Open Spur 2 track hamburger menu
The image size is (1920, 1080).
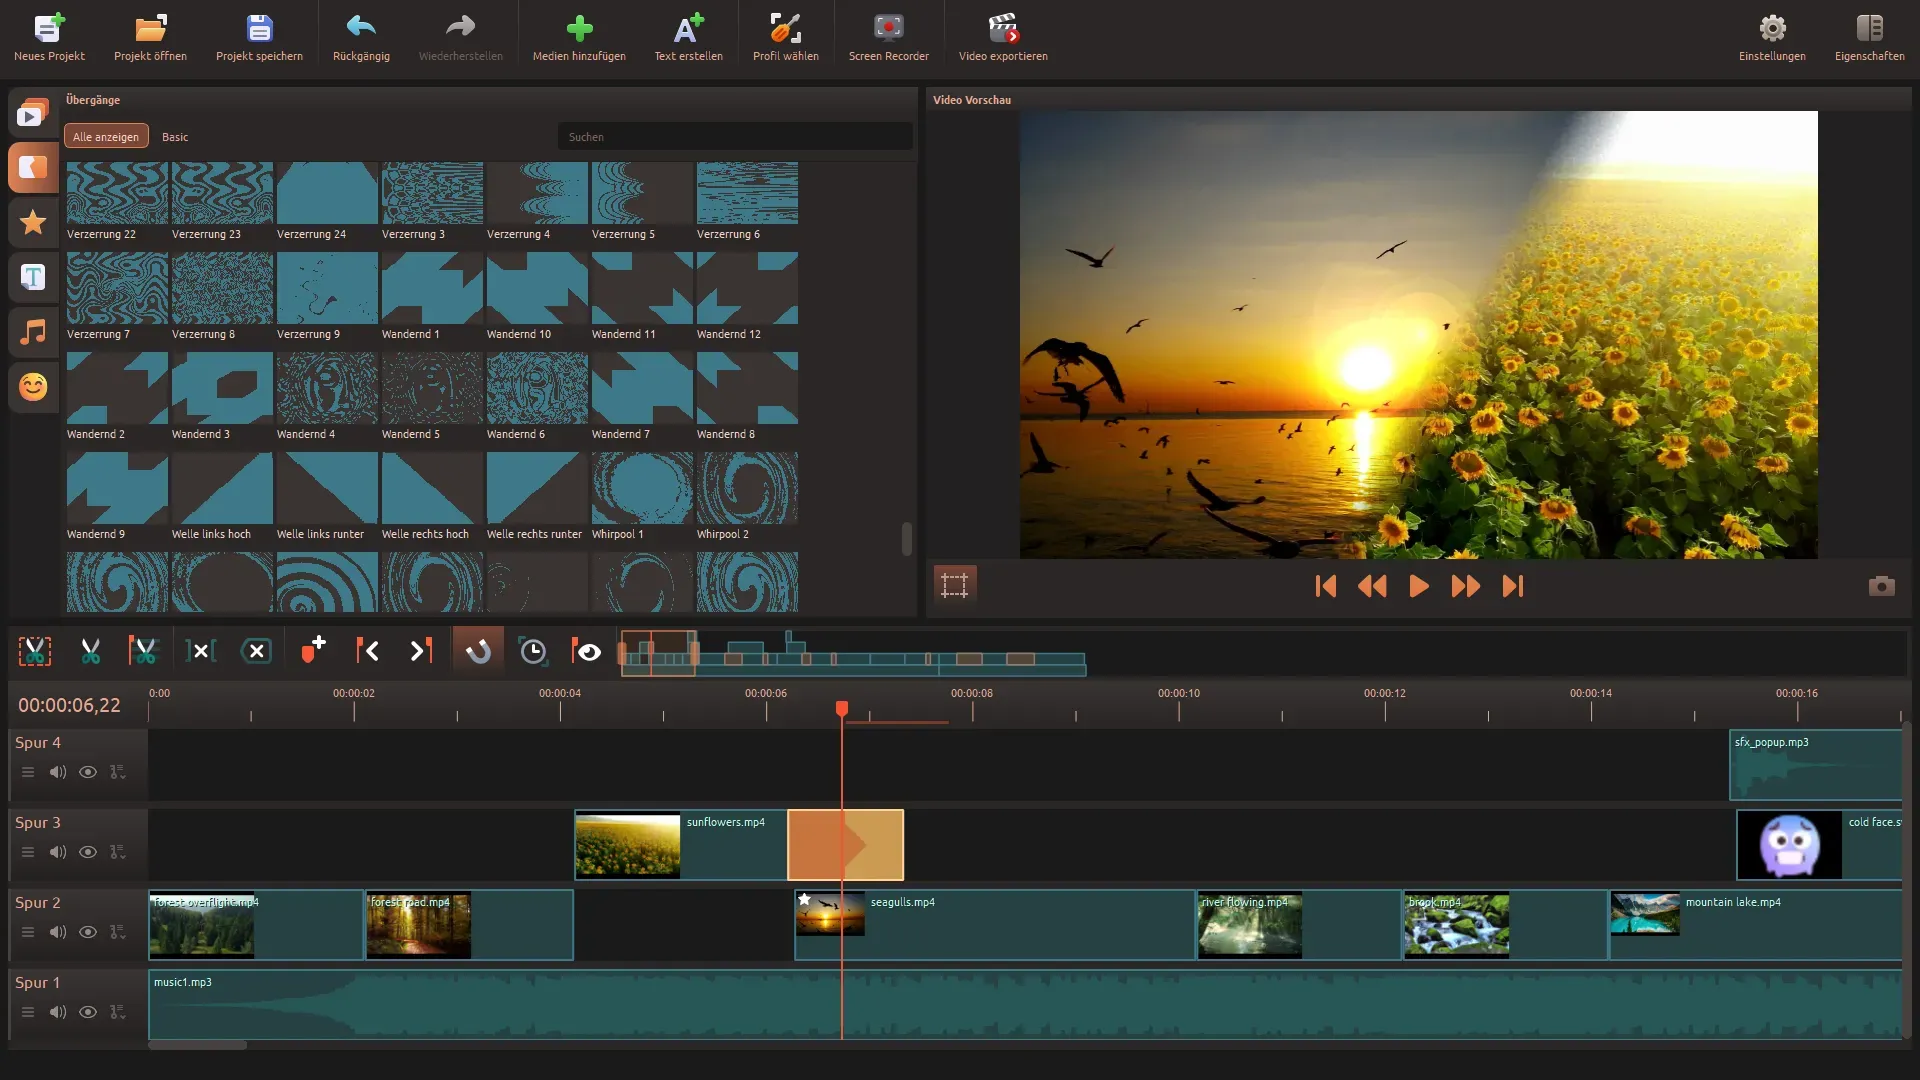pyautogui.click(x=28, y=932)
